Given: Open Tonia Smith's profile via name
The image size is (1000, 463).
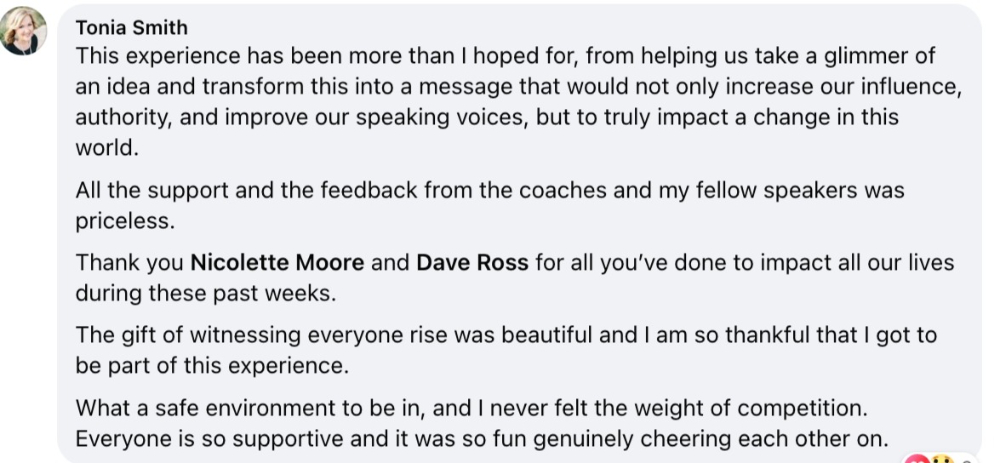Looking at the screenshot, I should pos(131,27).
